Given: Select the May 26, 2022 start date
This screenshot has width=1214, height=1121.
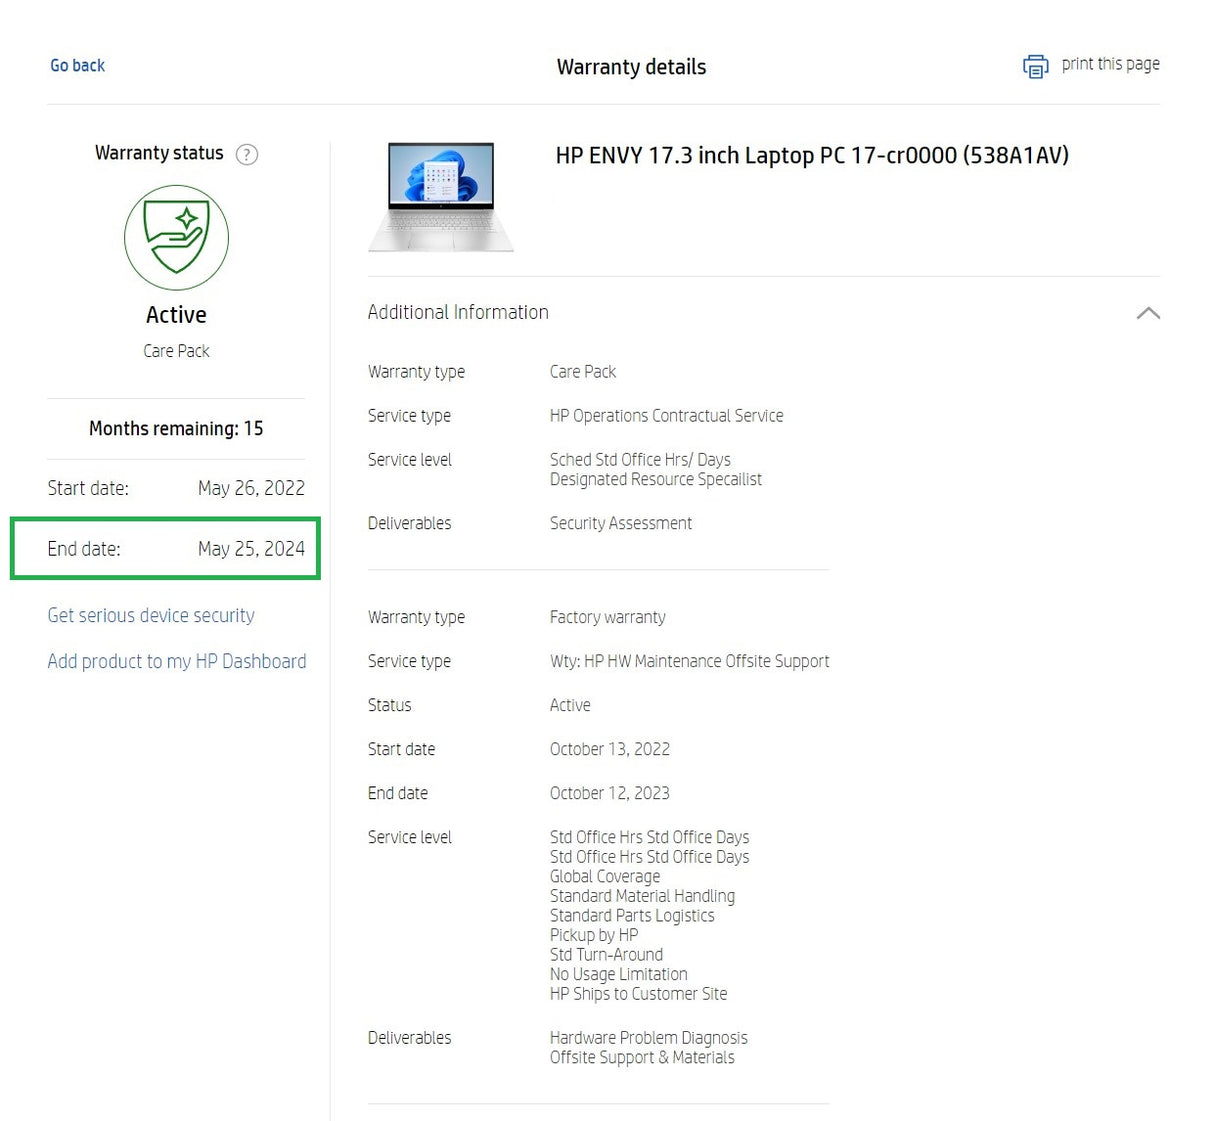Looking at the screenshot, I should click(251, 488).
